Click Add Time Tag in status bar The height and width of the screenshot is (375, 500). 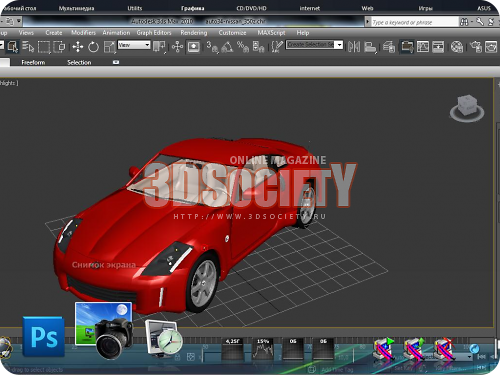click(337, 369)
